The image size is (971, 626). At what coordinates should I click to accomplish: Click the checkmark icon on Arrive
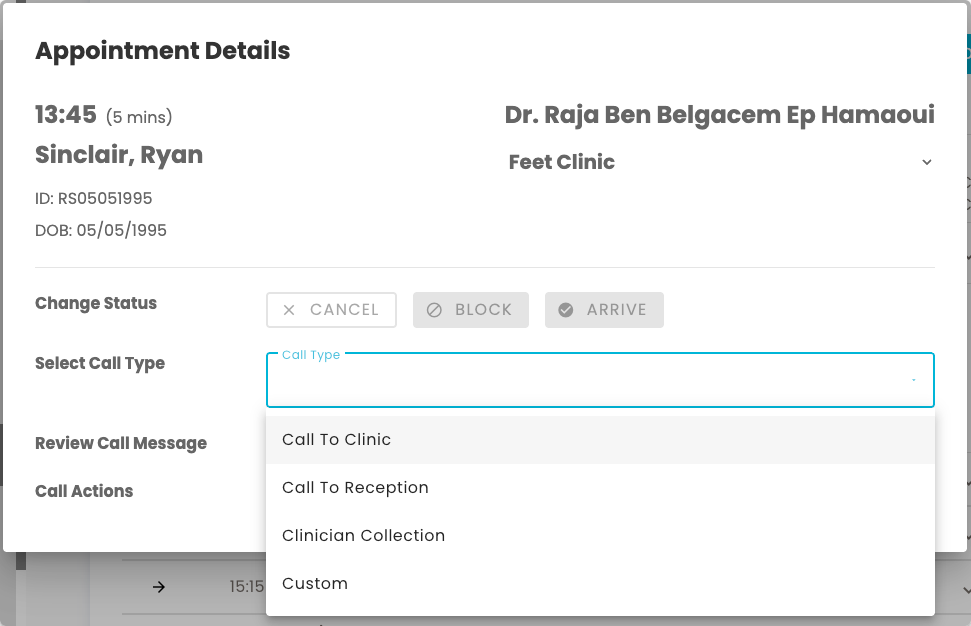tap(566, 310)
